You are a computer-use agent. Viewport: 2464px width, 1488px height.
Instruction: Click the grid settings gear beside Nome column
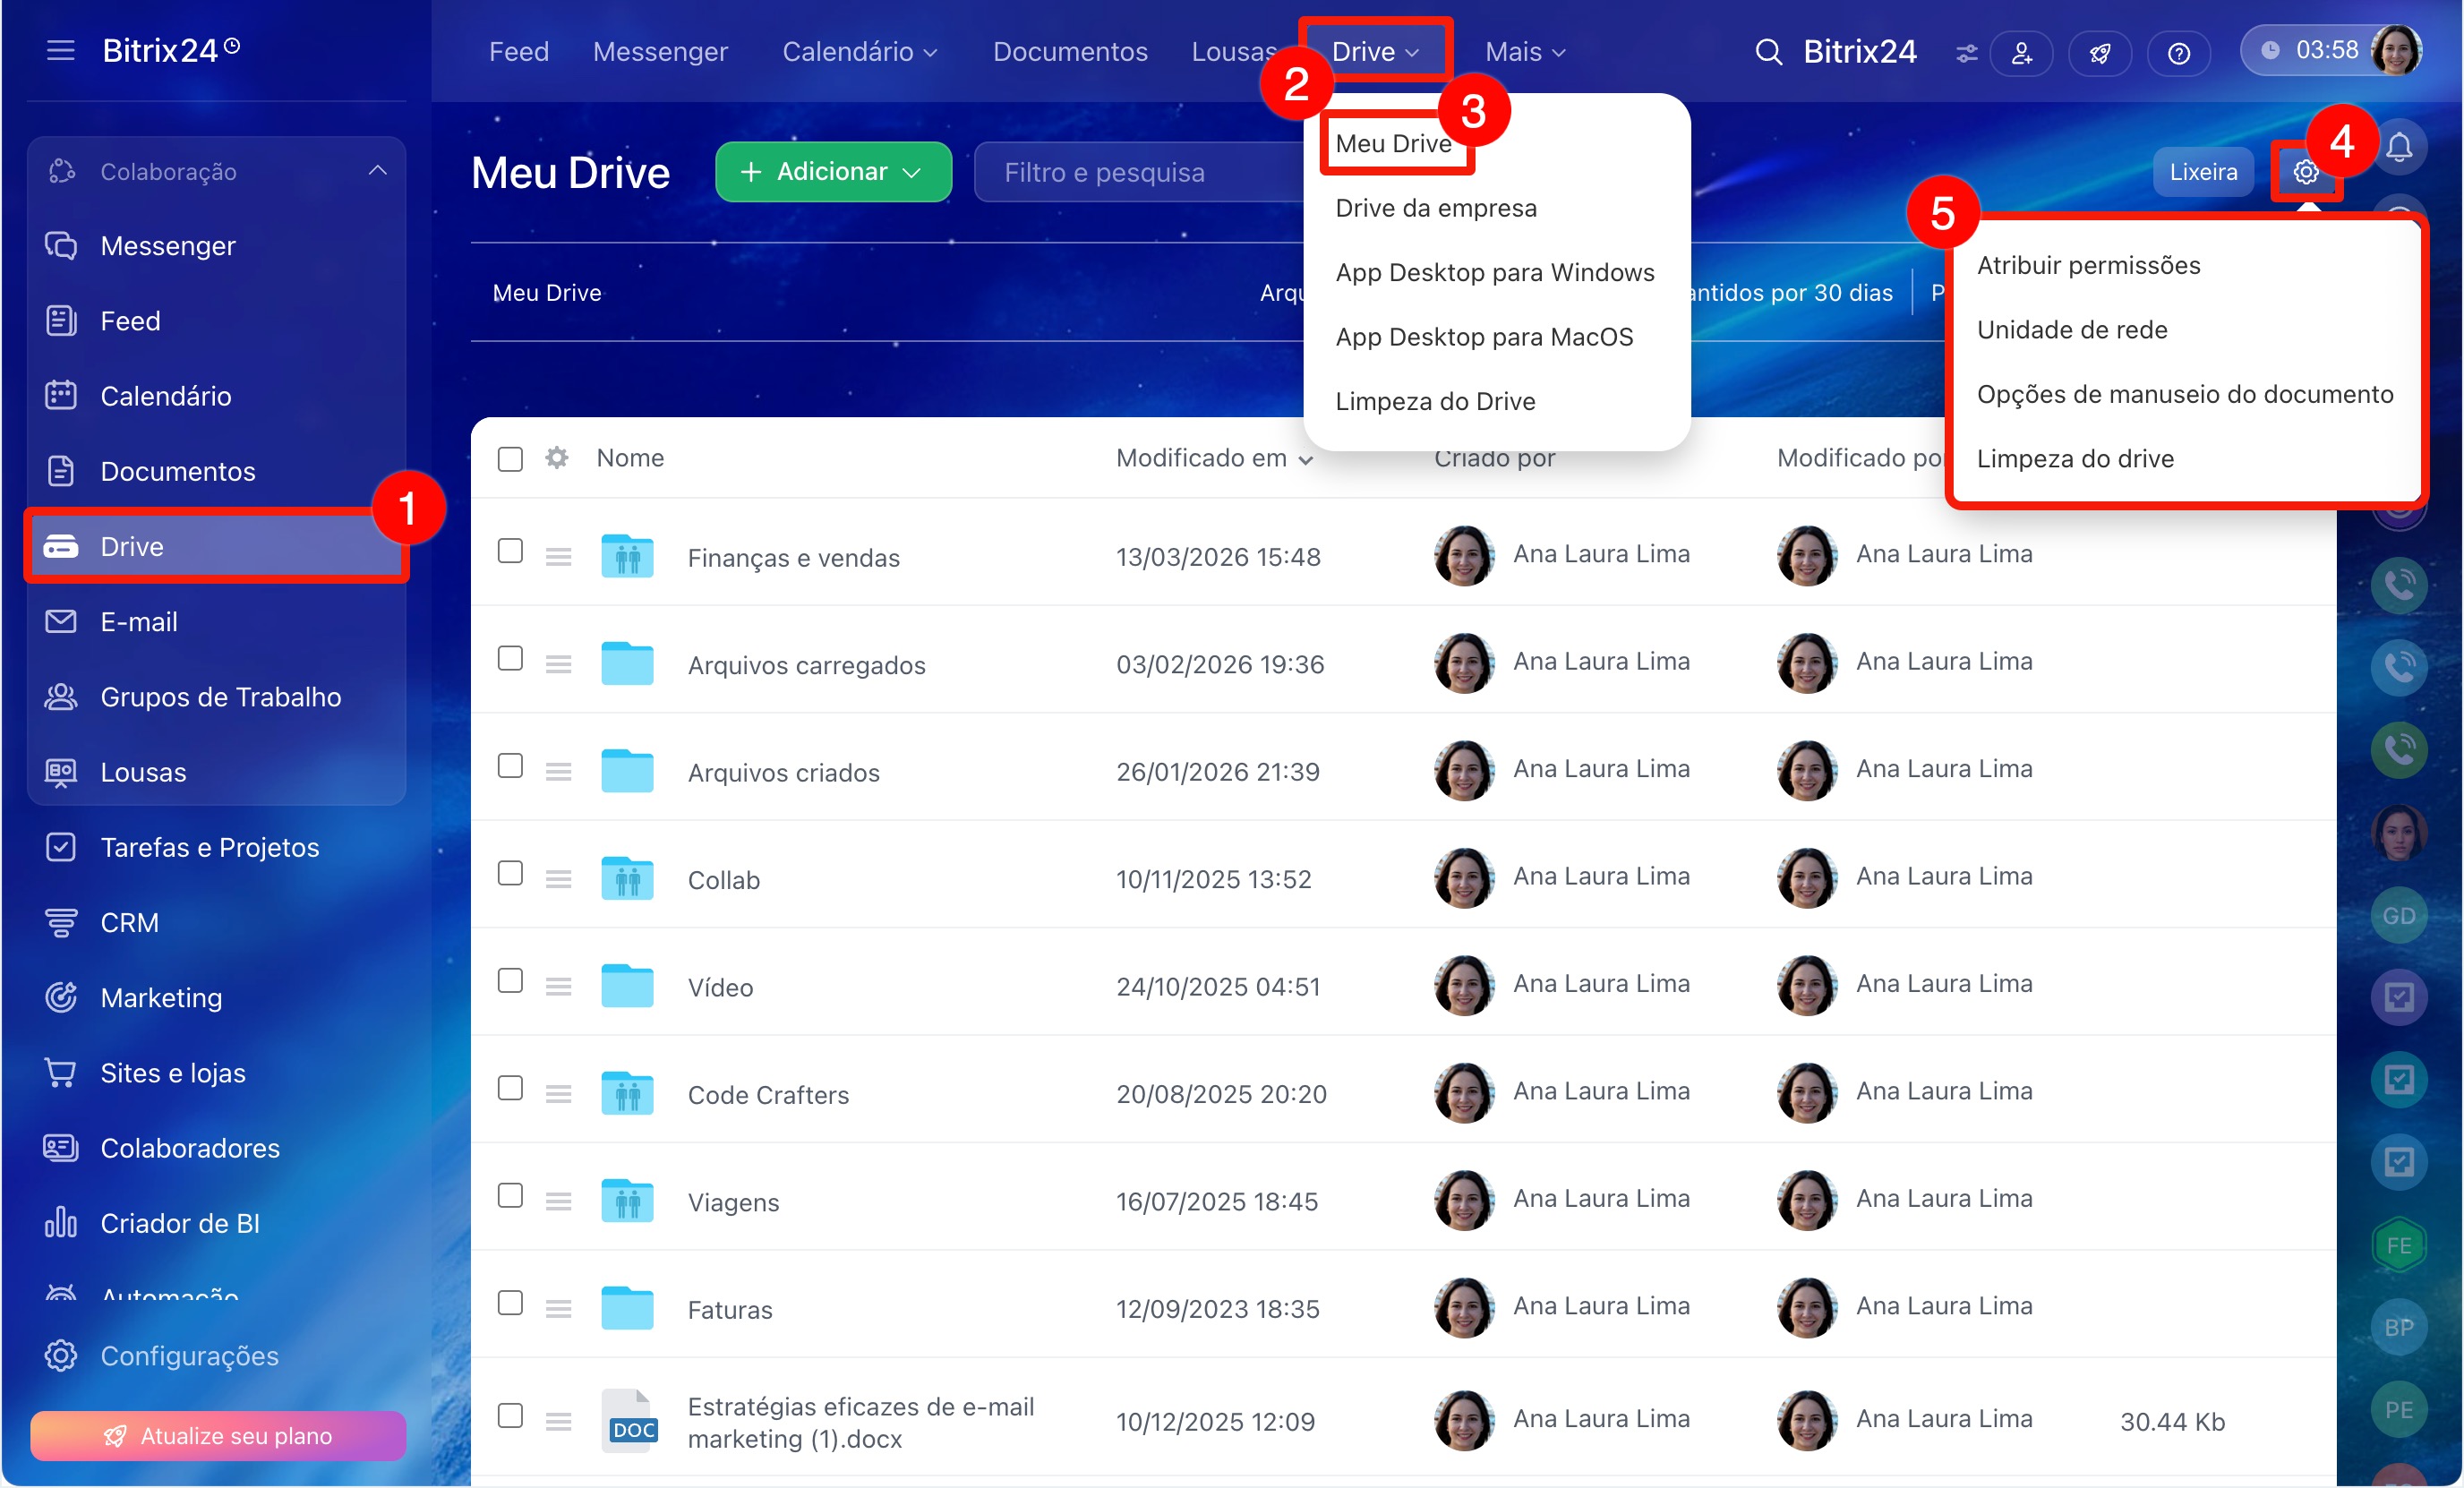[557, 458]
